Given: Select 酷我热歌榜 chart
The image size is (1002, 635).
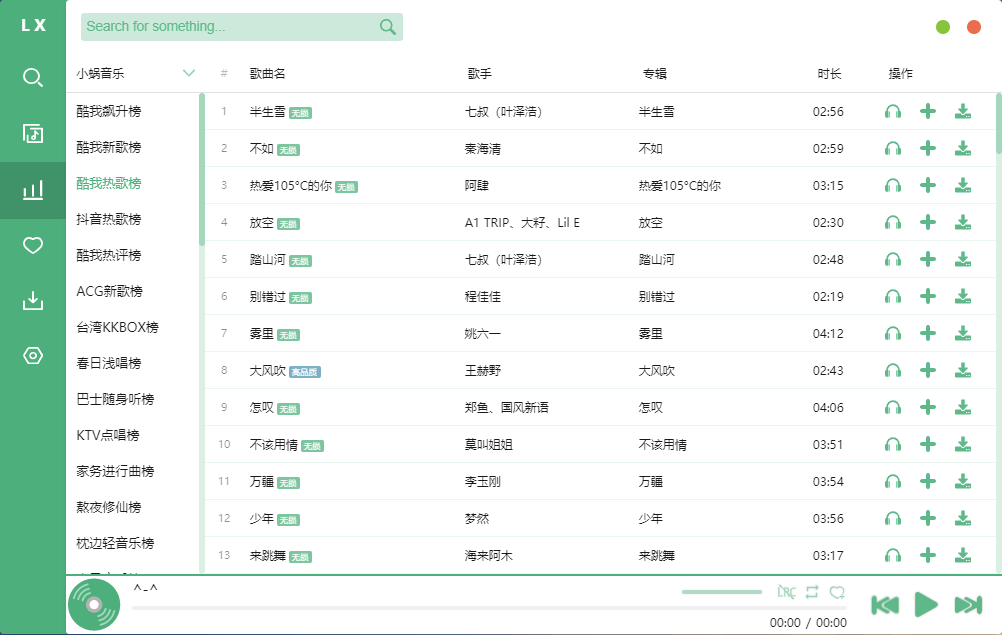Looking at the screenshot, I should (x=109, y=183).
